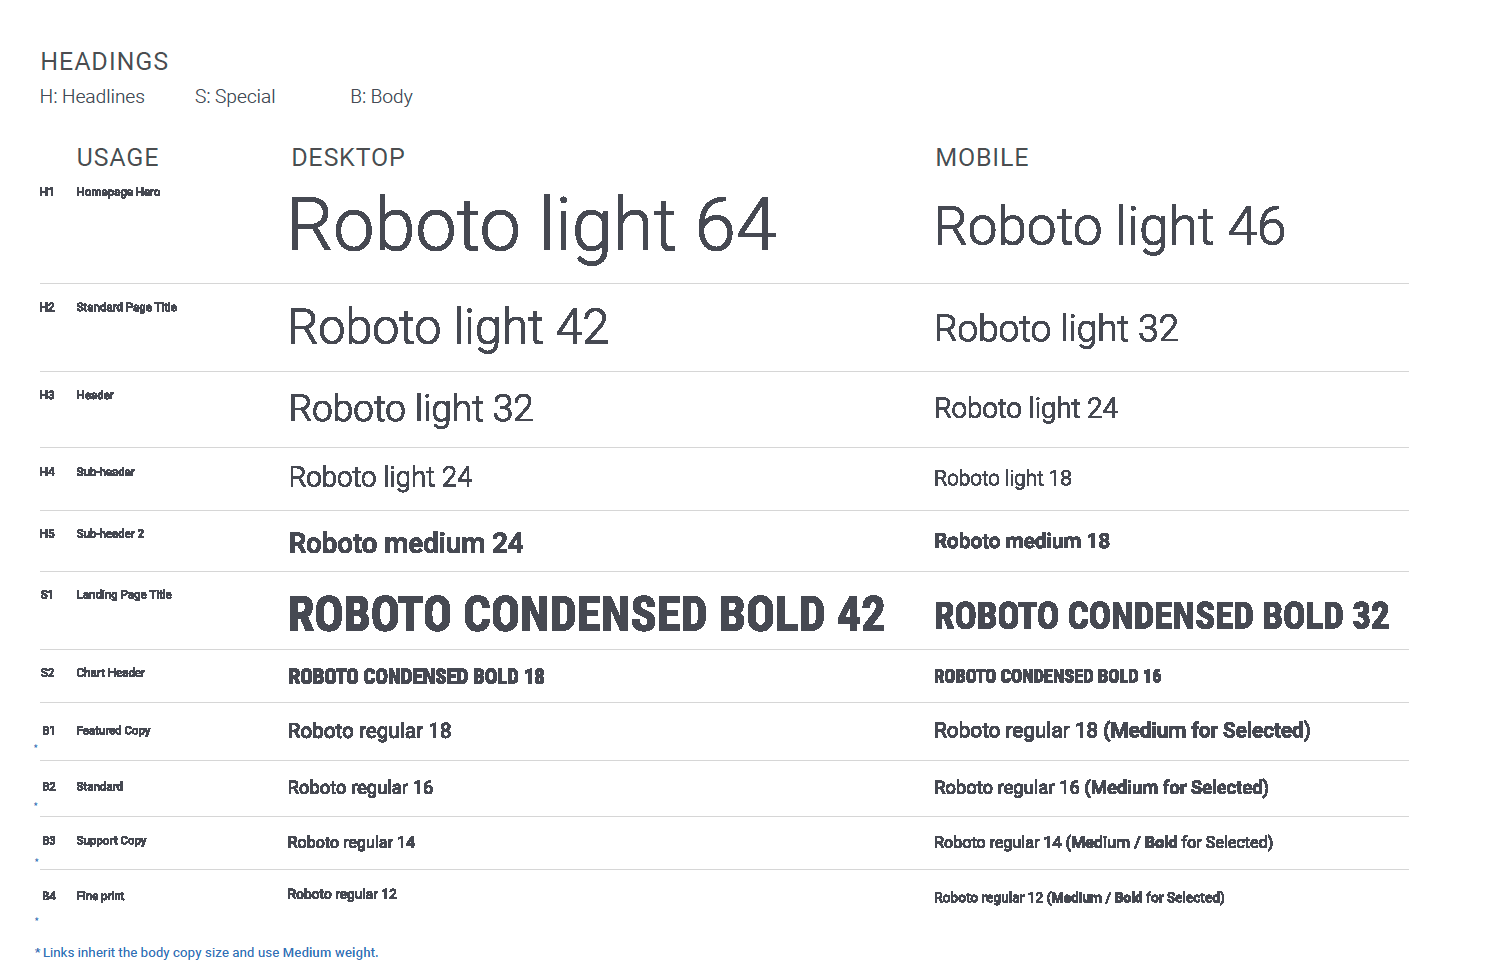Select the MOBILE column header

[x=982, y=158]
